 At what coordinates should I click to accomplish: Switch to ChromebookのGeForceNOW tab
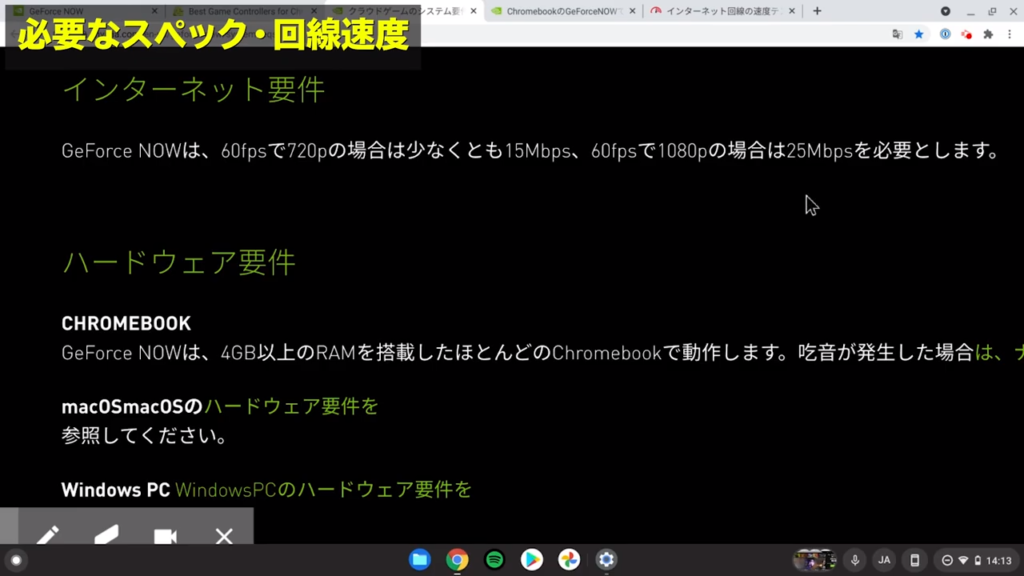[x=558, y=11]
